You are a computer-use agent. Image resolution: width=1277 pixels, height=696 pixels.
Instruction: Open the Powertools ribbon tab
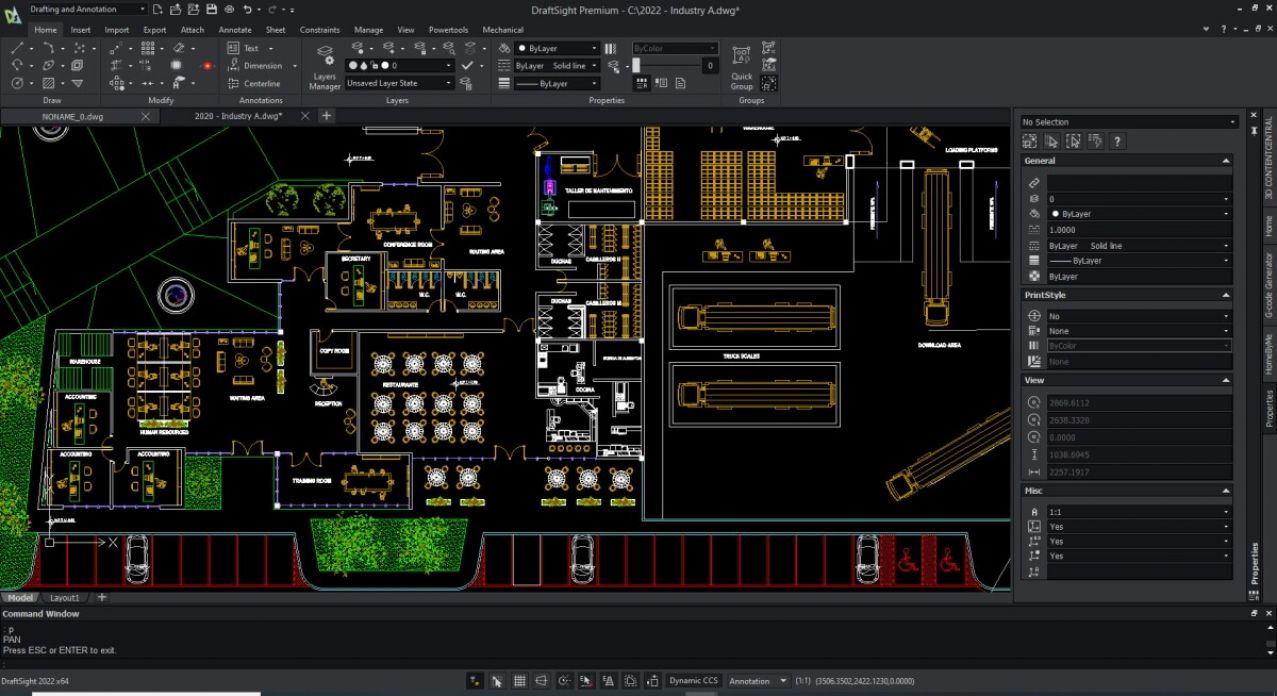tap(448, 30)
